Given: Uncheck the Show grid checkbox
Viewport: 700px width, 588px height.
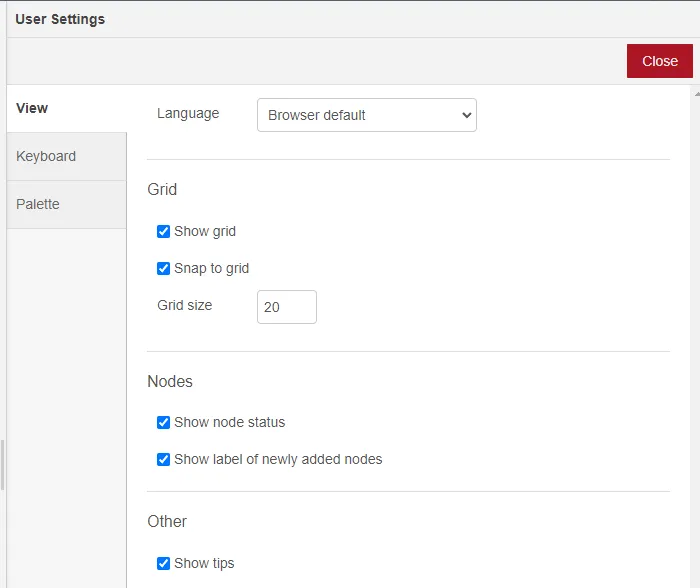Looking at the screenshot, I should [x=163, y=231].
